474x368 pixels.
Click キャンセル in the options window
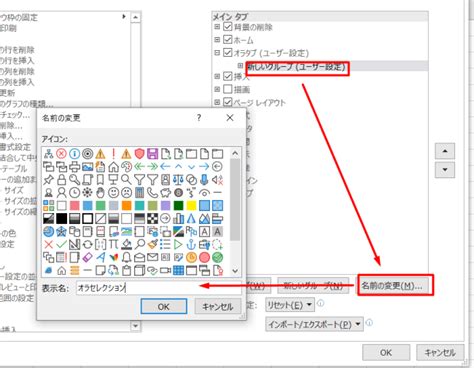440,353
